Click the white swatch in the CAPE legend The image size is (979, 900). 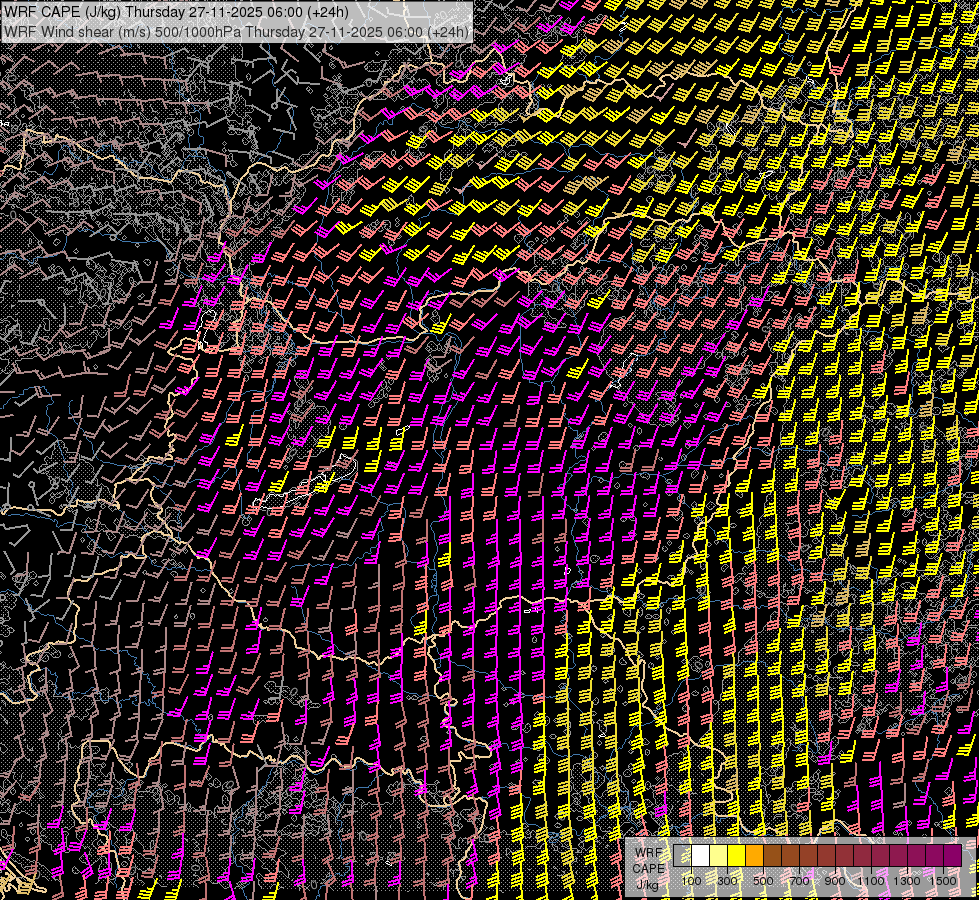pos(701,856)
